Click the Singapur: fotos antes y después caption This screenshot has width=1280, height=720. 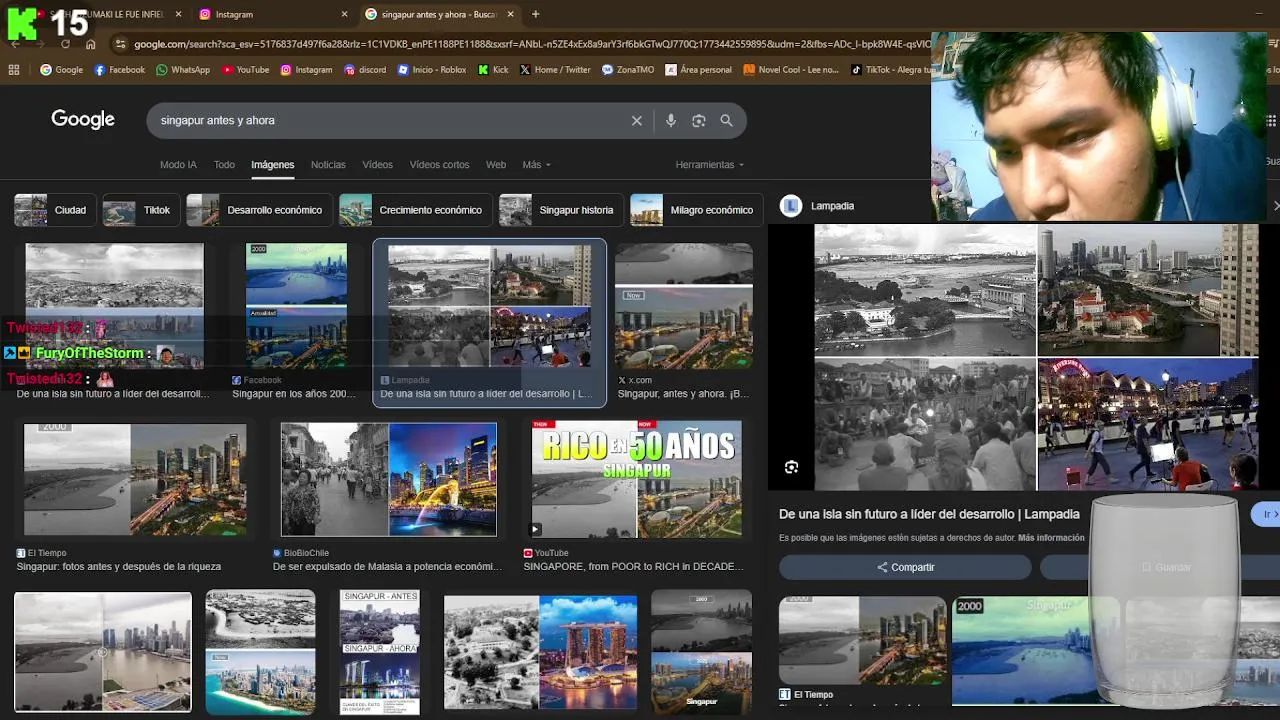coord(118,567)
